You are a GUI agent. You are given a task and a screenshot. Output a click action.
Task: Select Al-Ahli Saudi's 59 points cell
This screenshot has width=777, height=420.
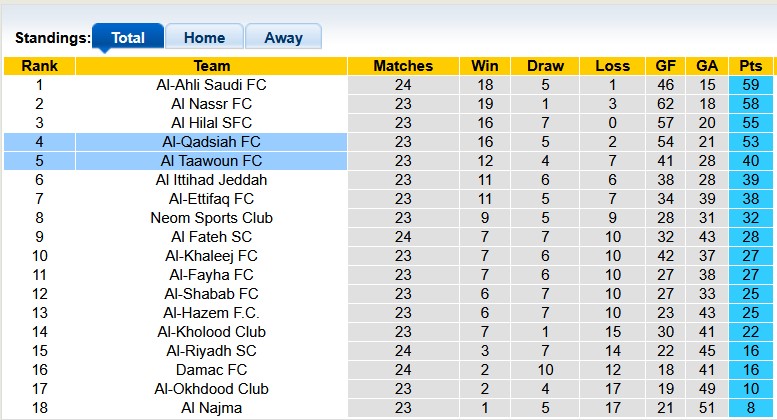point(750,85)
